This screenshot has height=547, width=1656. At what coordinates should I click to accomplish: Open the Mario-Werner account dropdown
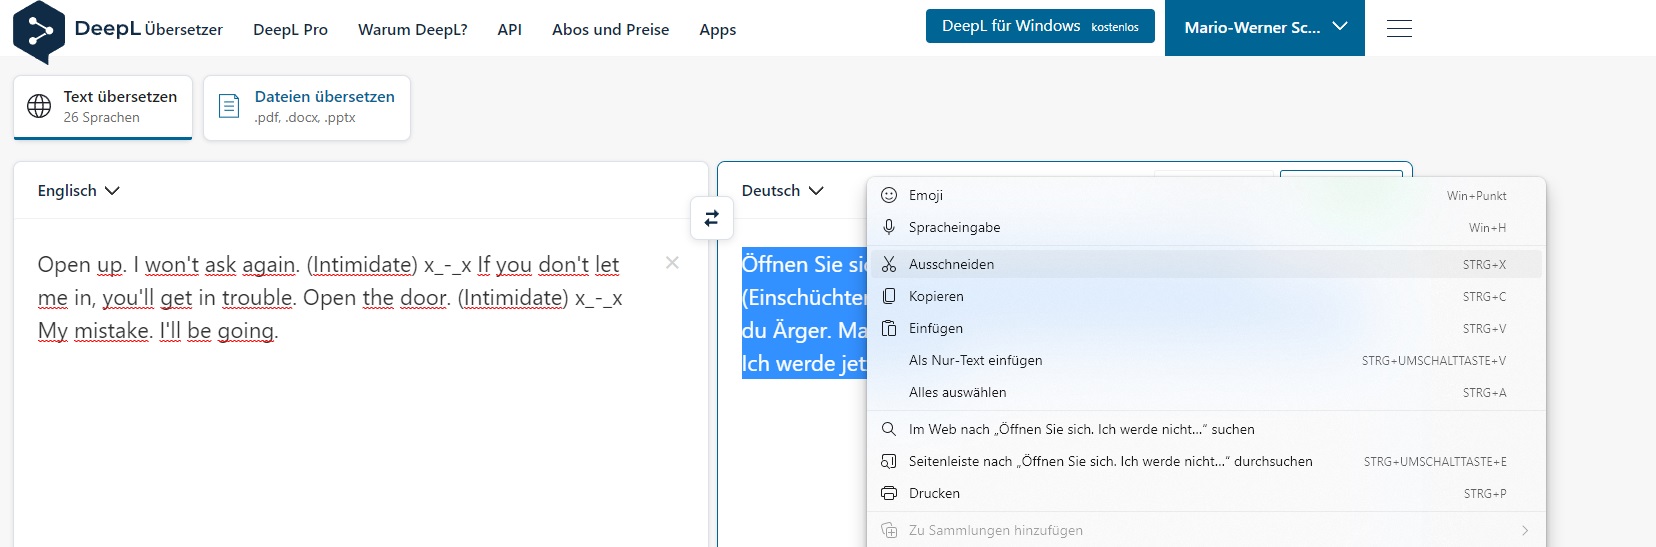1264,28
